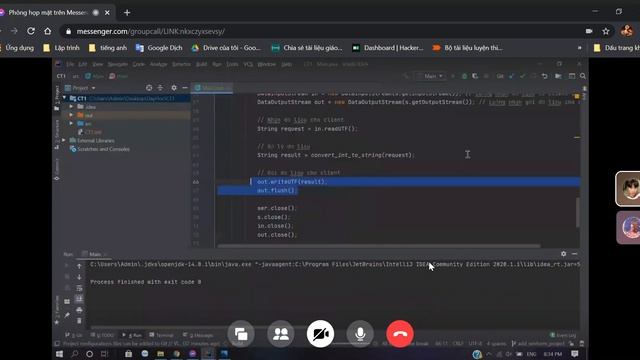The image size is (640, 360).
Task: Click the first participant thumbnail
Action: point(629,189)
